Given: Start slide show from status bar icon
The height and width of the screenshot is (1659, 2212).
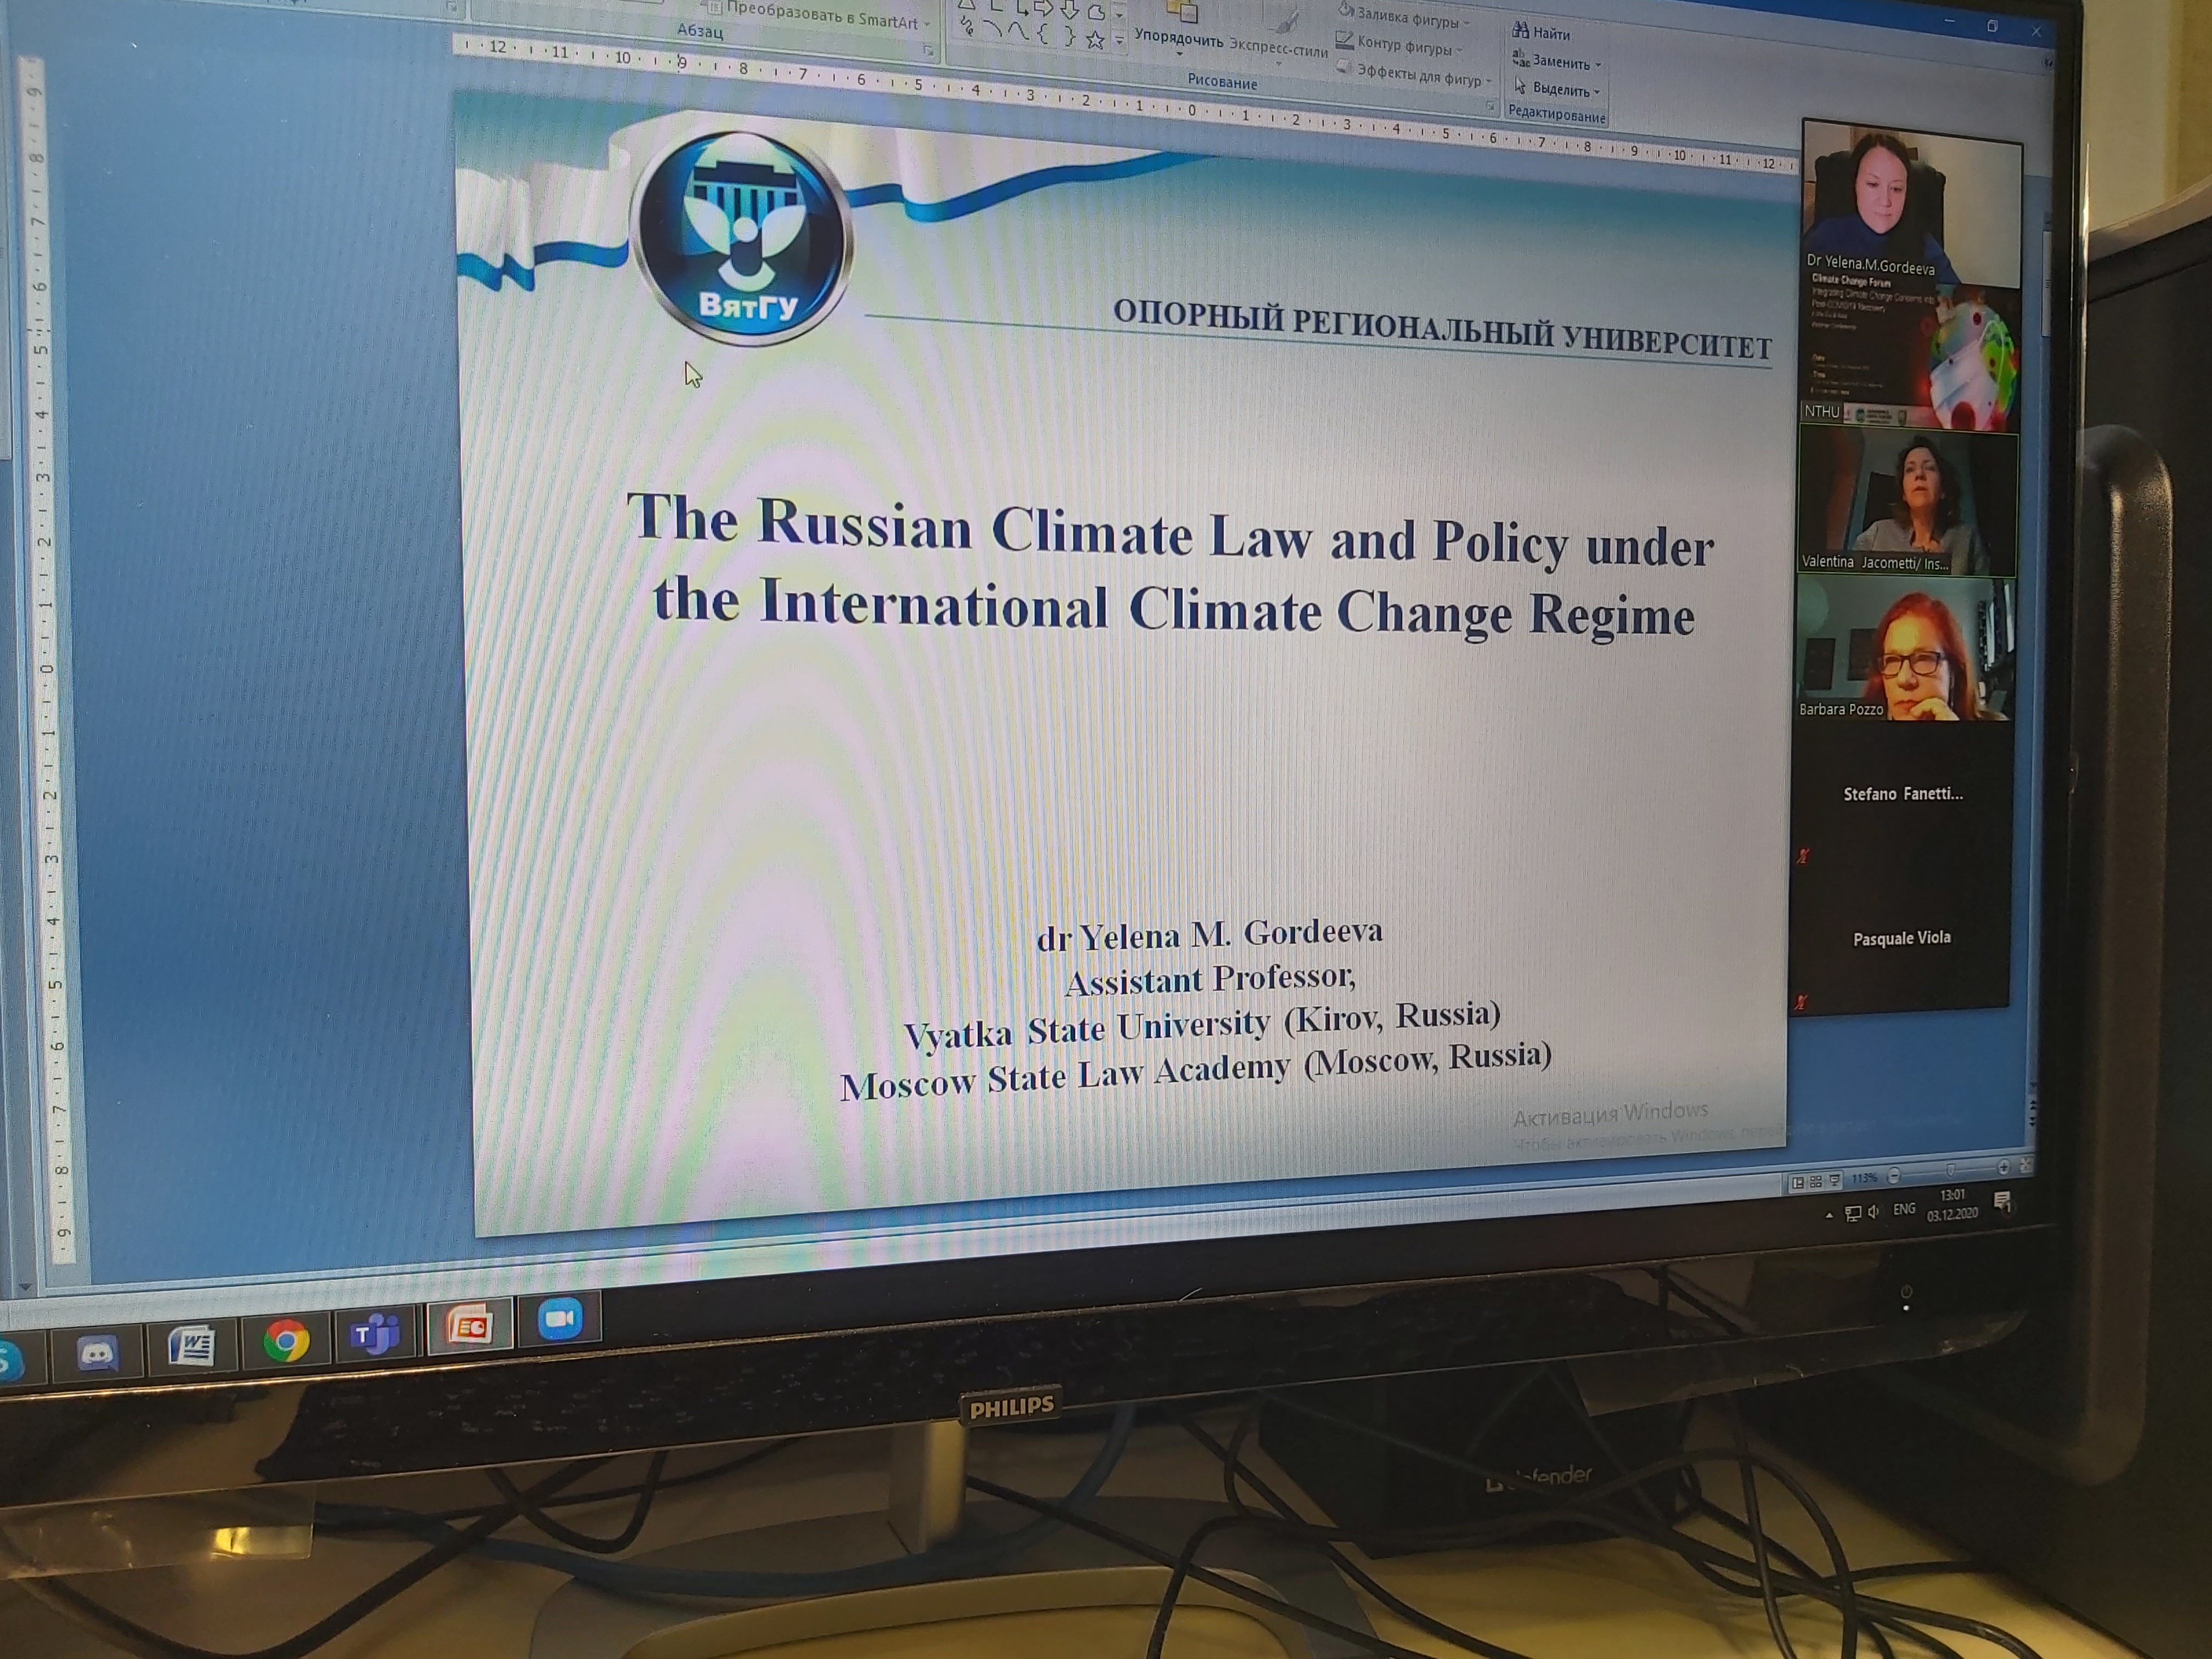Looking at the screenshot, I should pos(1834,1180).
